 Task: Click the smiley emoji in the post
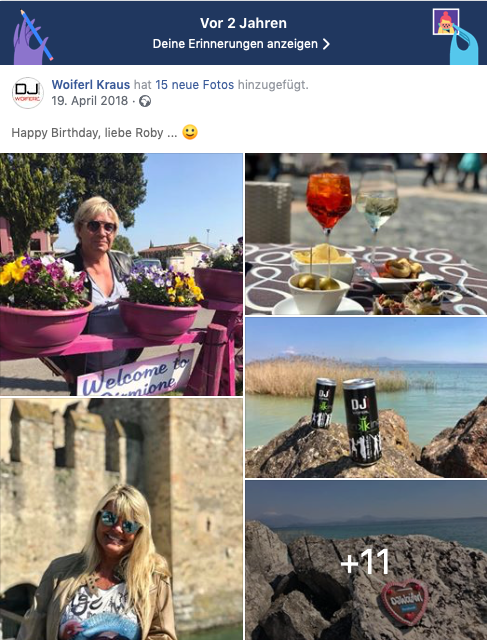(190, 132)
